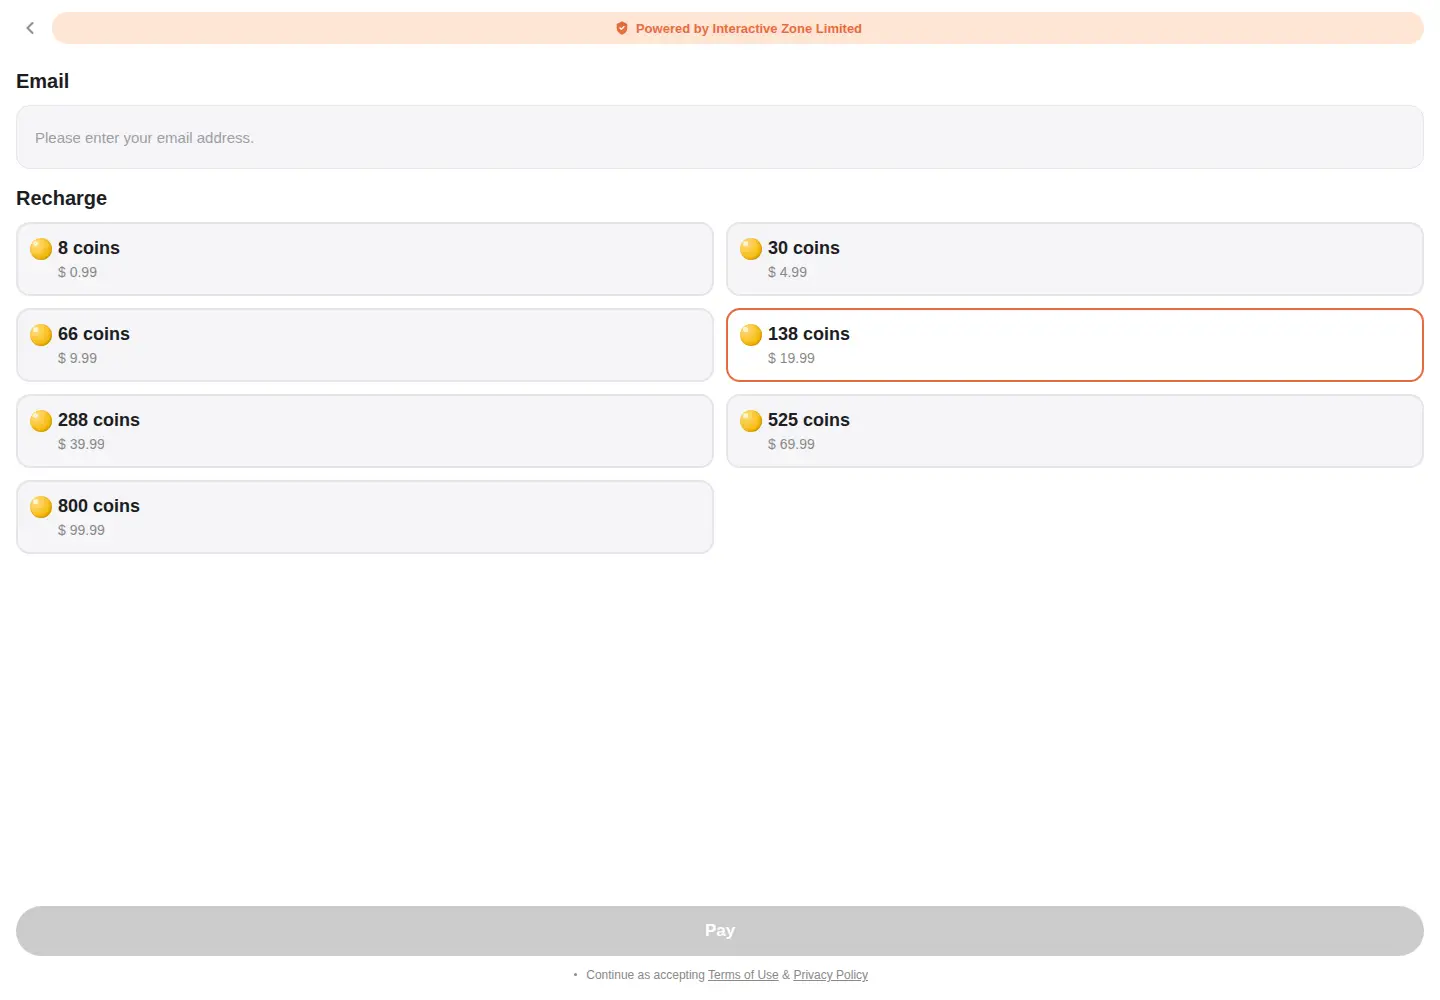The height and width of the screenshot is (1000, 1440).
Task: Choose the 30 coins $4.99 option
Action: [1075, 259]
